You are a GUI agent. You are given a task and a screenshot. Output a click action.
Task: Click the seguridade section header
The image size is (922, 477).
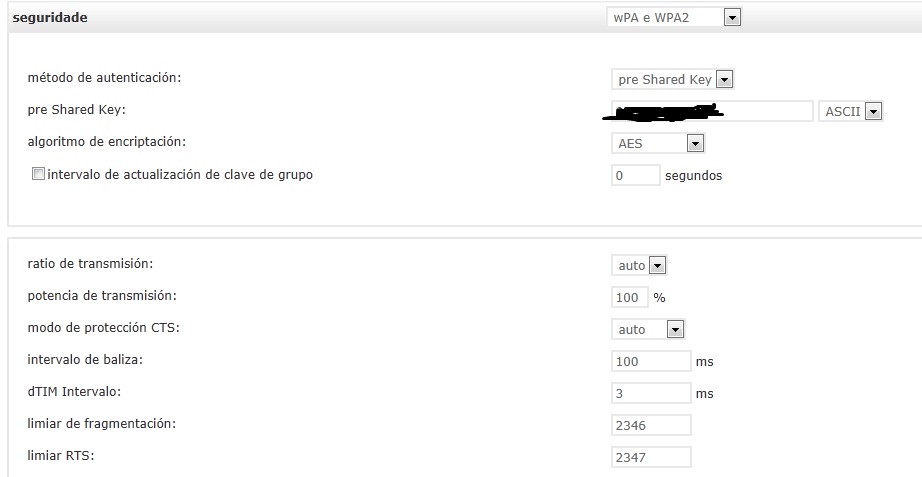click(50, 18)
